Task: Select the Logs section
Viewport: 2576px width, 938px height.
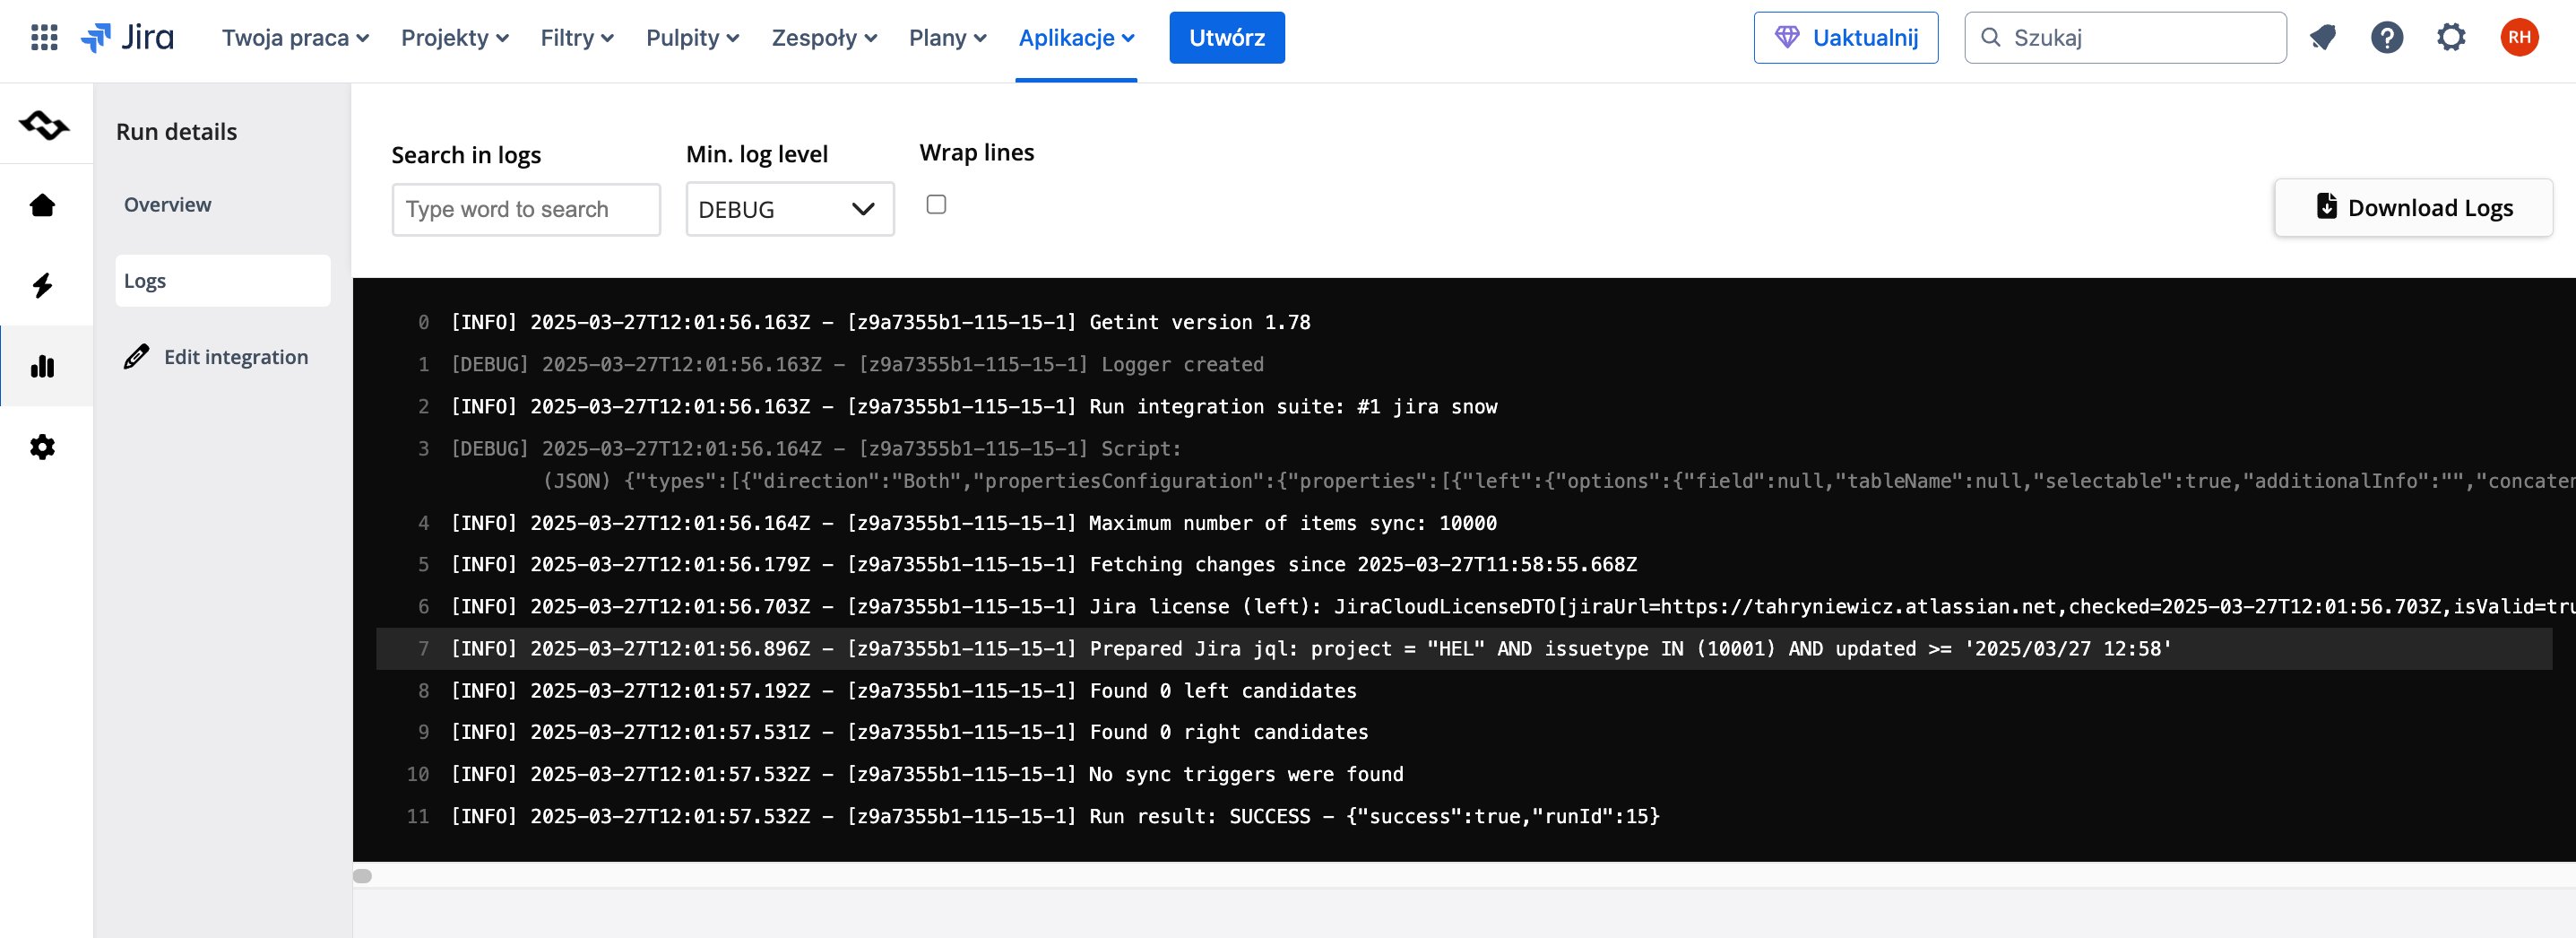Action: click(222, 281)
